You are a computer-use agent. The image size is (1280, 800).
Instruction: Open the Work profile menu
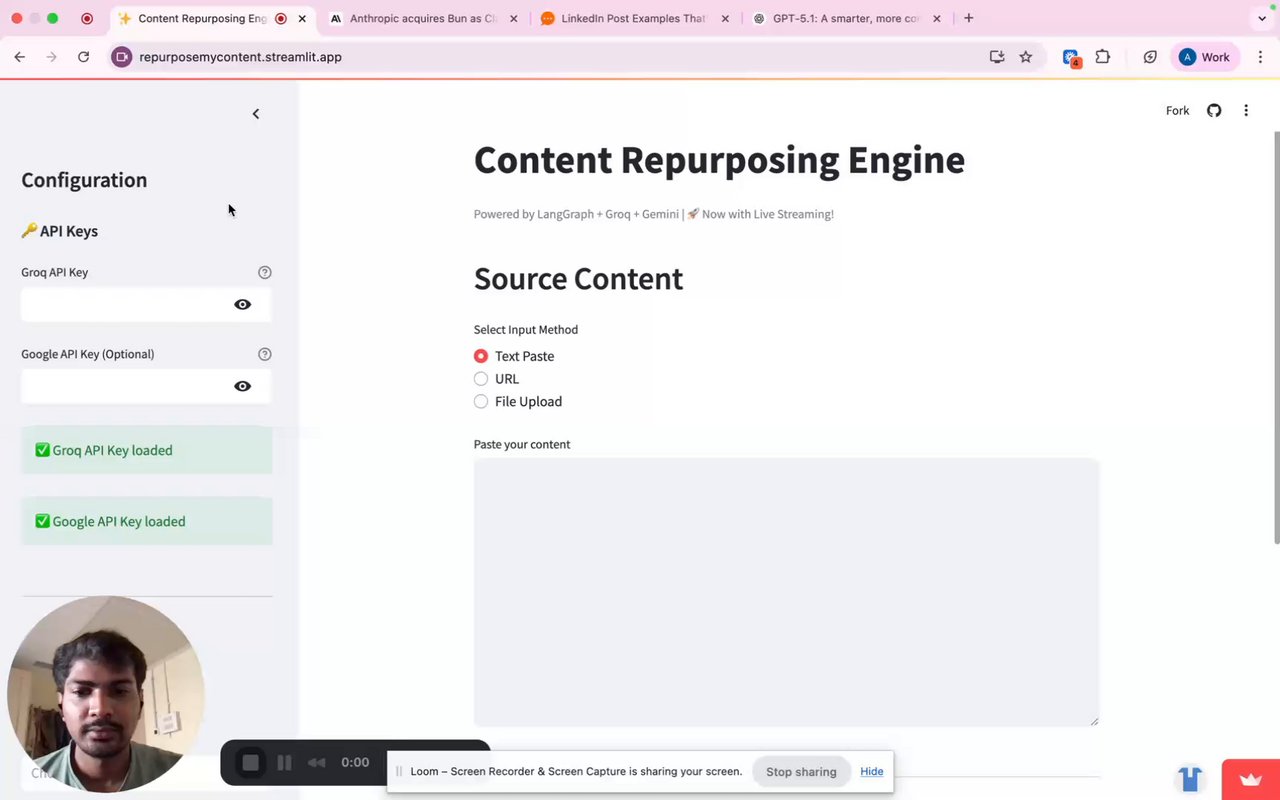point(1206,57)
